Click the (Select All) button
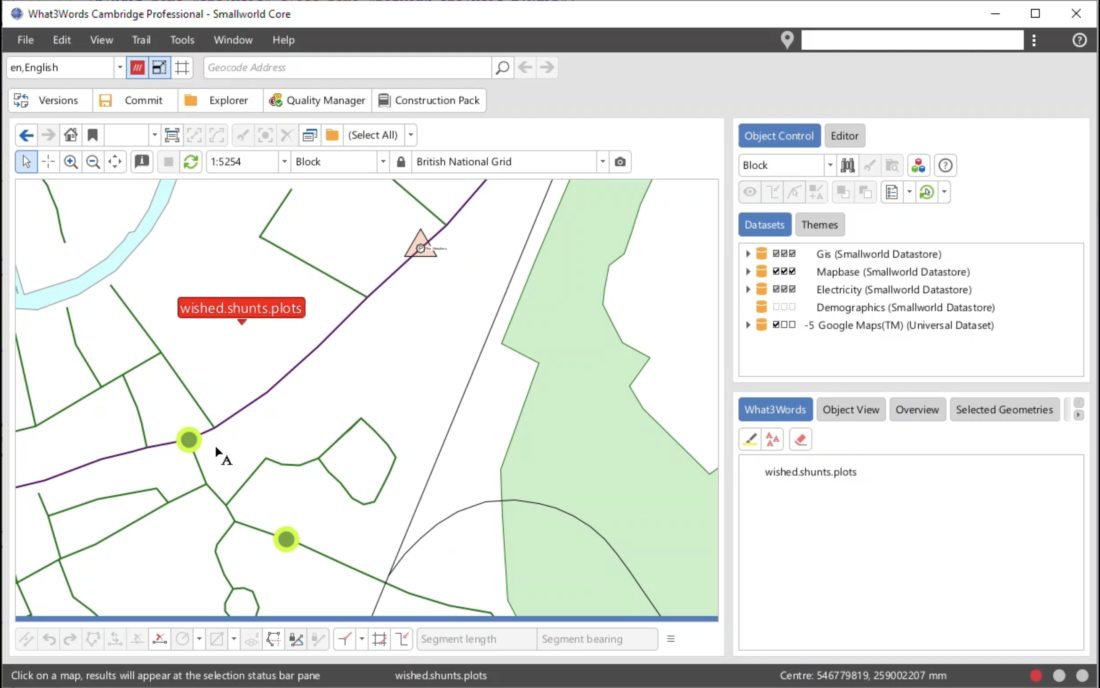The width and height of the screenshot is (1100, 688). 373,135
